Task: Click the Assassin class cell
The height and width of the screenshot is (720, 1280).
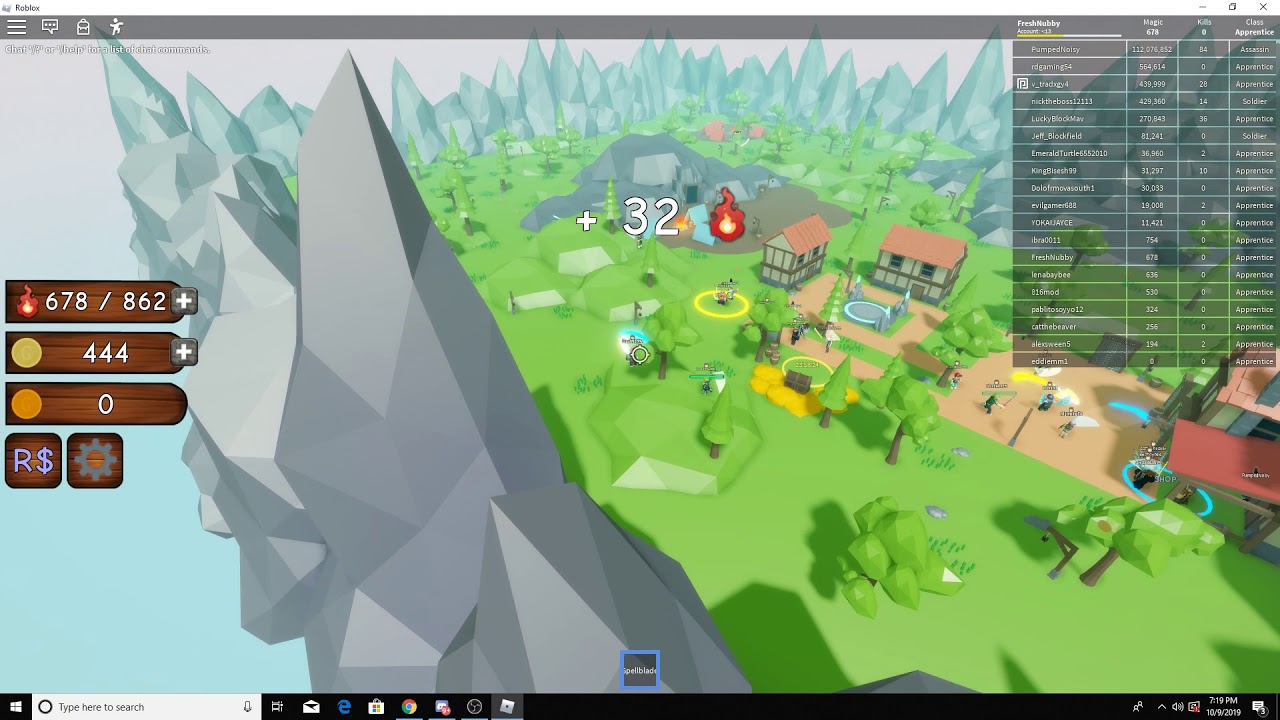Action: [1254, 49]
